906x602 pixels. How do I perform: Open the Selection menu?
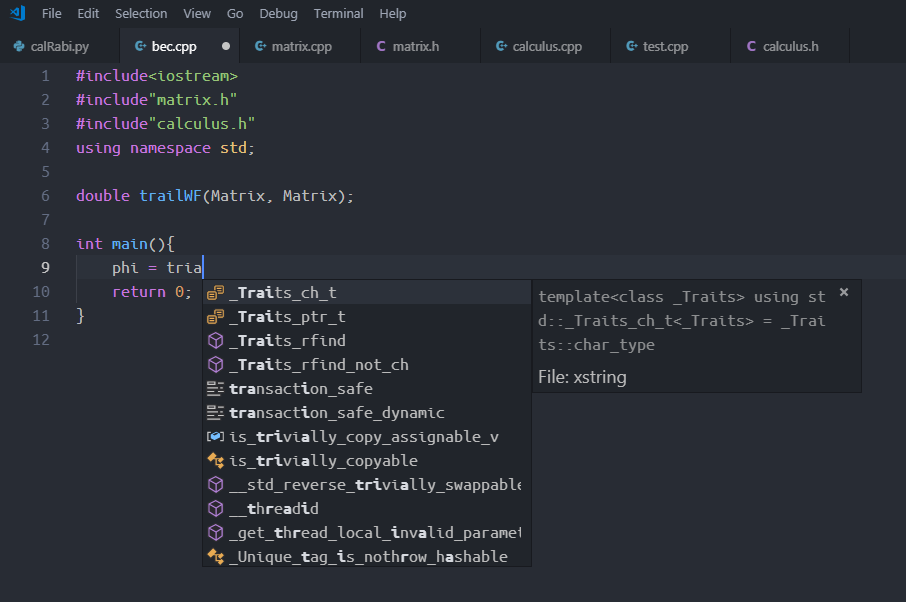pyautogui.click(x=141, y=13)
